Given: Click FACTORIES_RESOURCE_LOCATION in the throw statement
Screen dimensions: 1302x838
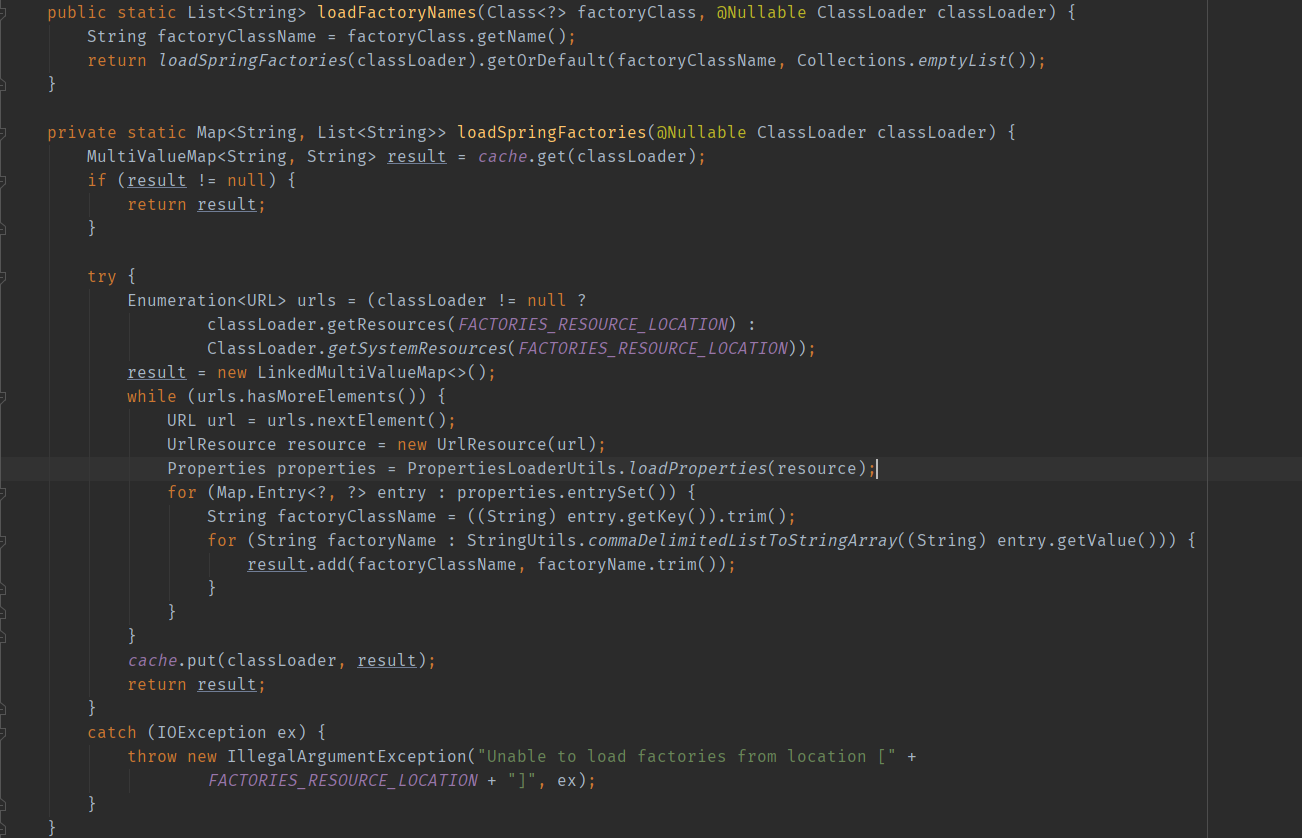Looking at the screenshot, I should tap(342, 780).
